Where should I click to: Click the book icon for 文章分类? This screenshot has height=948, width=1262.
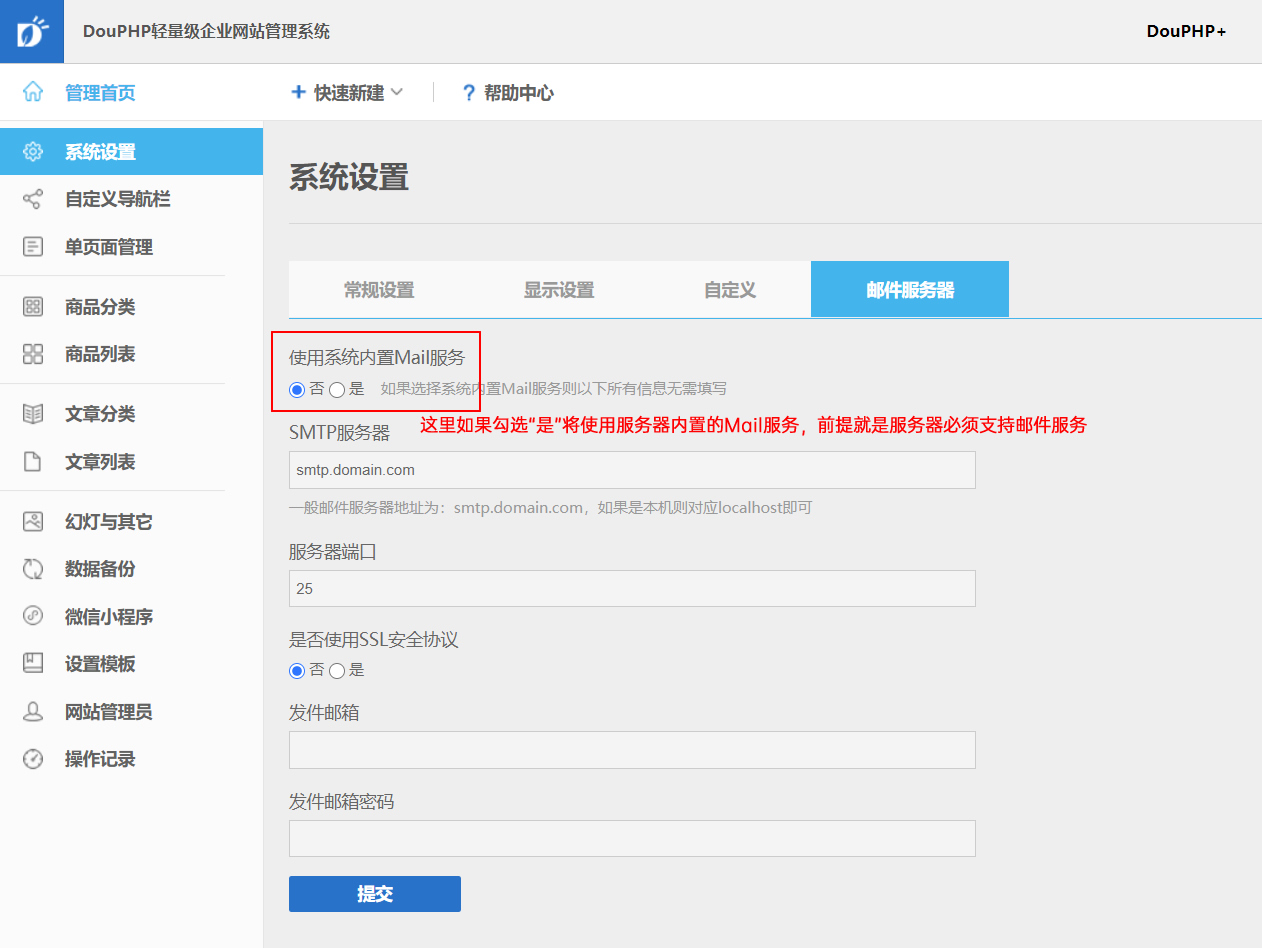tap(33, 414)
